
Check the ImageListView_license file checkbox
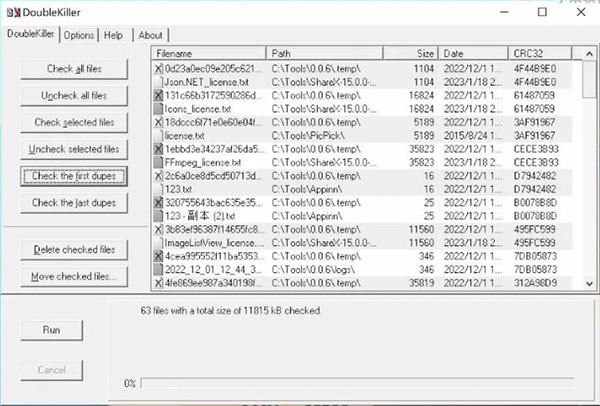click(158, 243)
